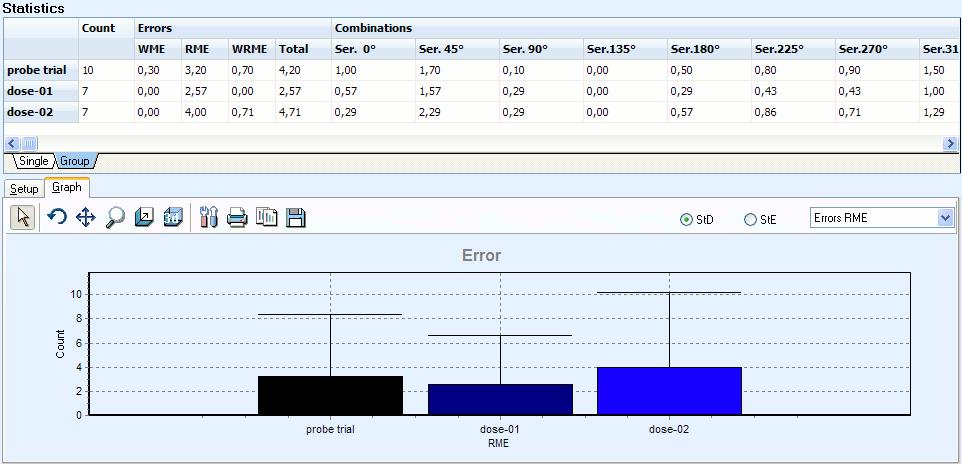Click the chart depth cube icon
This screenshot has height=464, width=962.
(x=144, y=217)
